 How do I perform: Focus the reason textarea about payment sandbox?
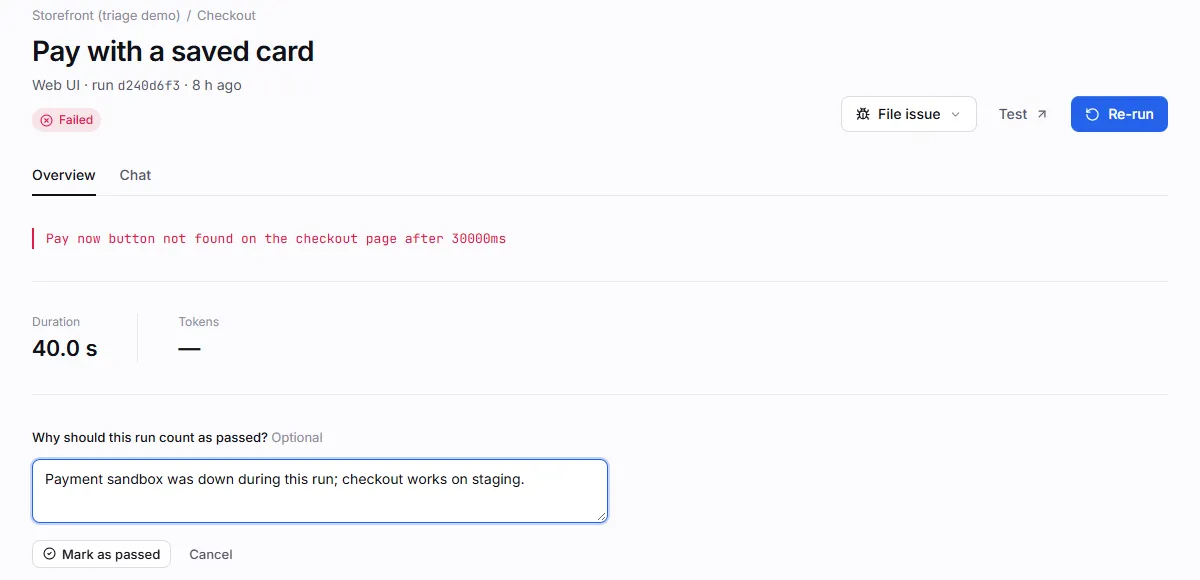point(320,491)
